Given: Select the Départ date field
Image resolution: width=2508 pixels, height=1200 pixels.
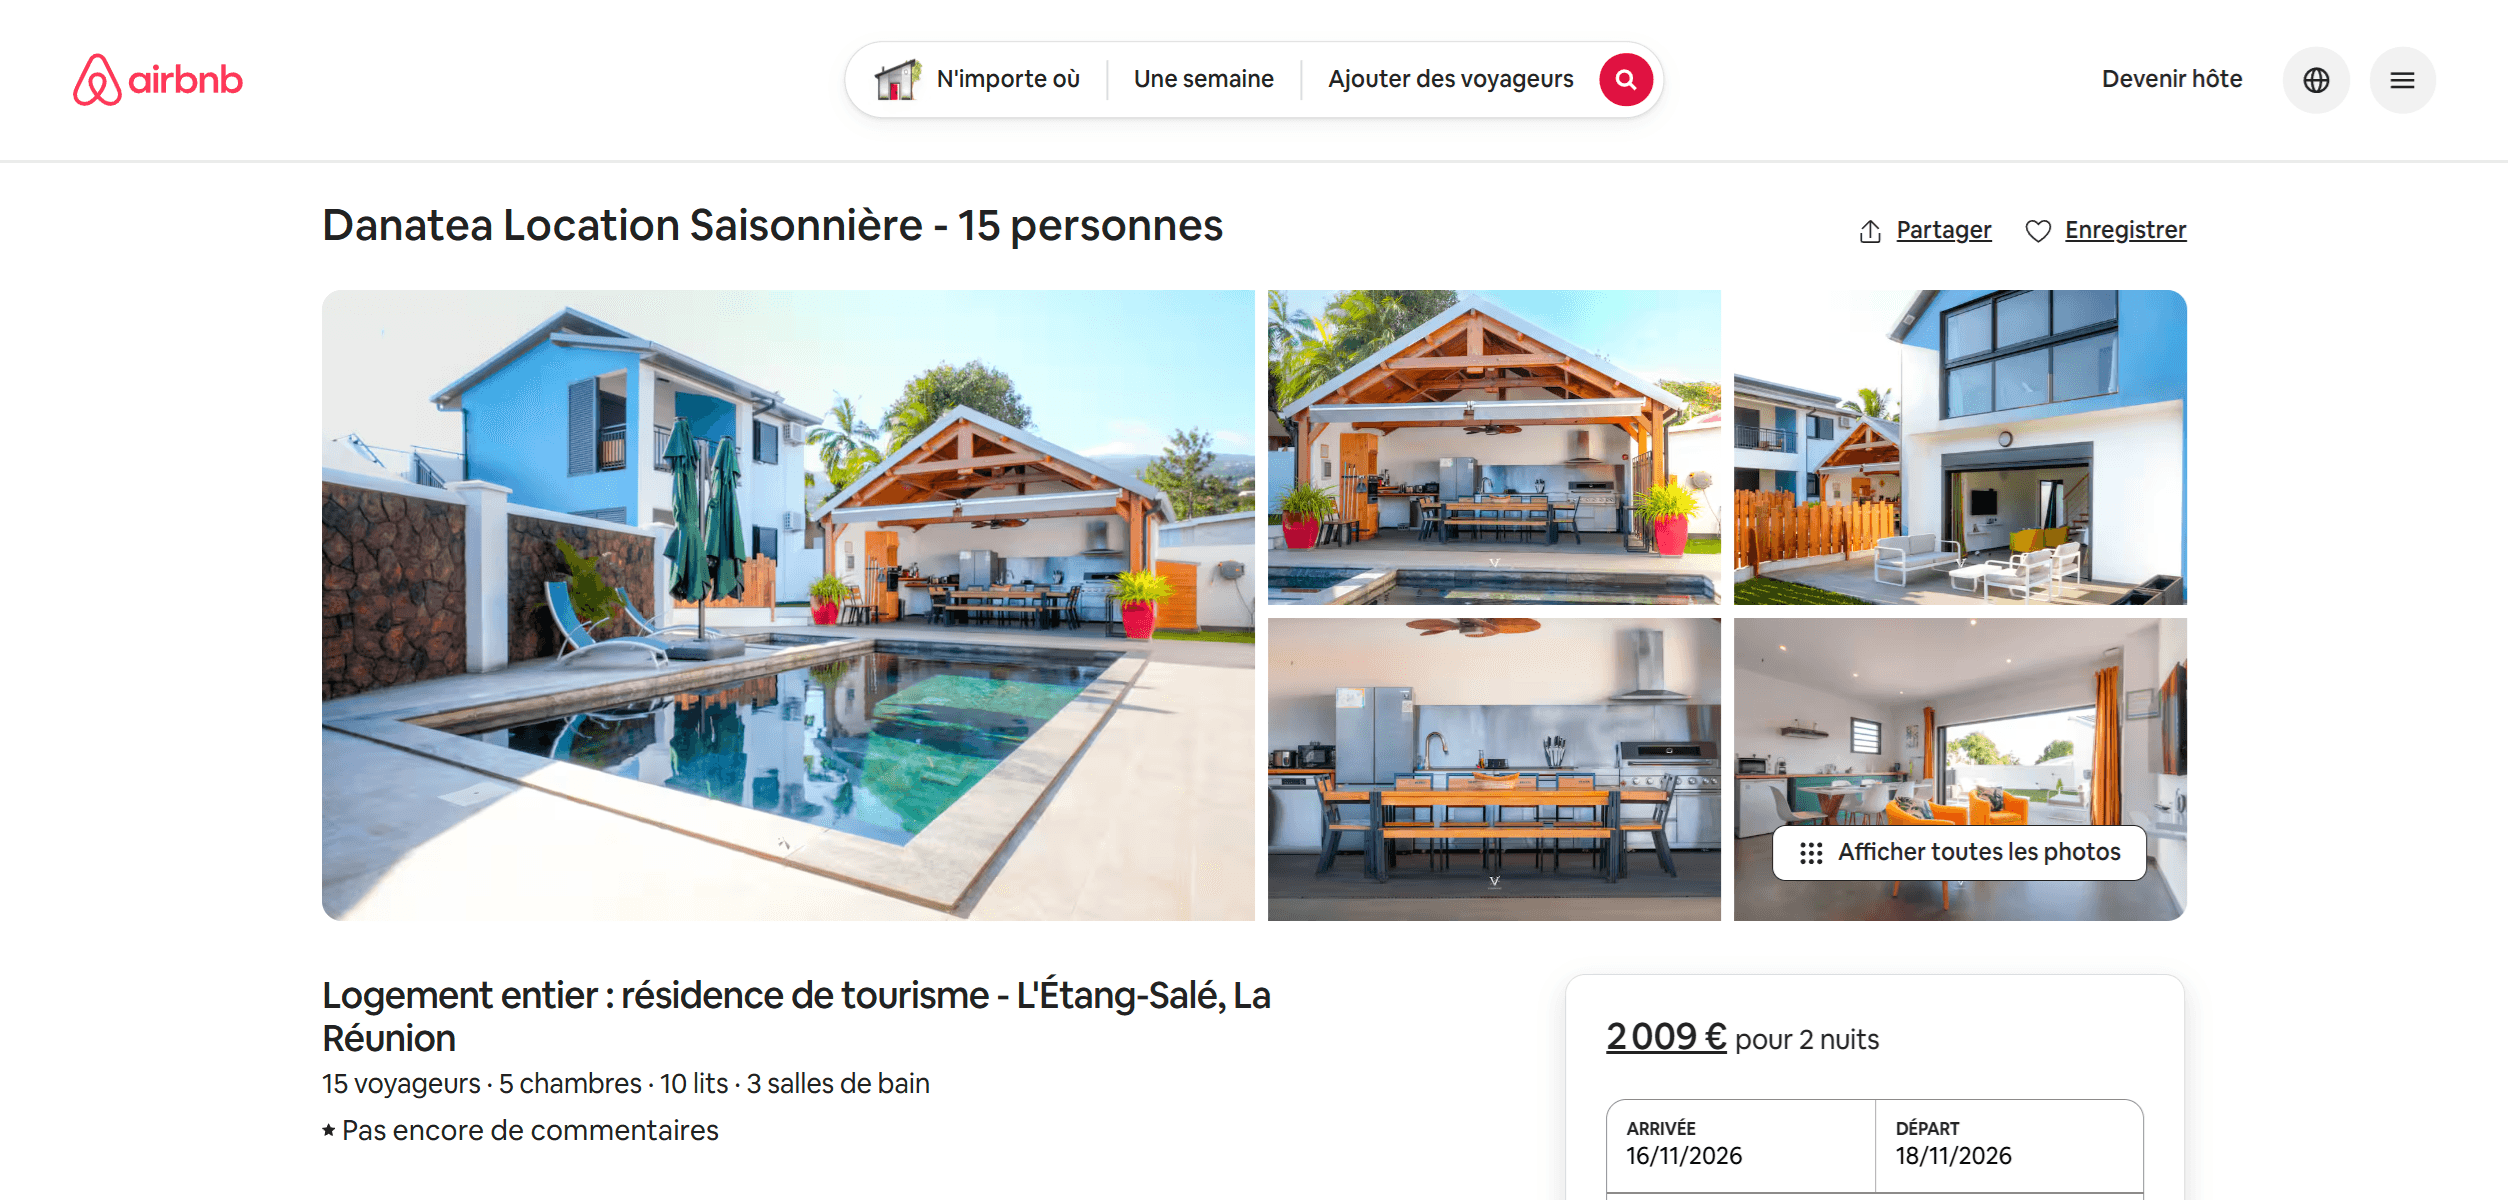Looking at the screenshot, I should pos(2009,1145).
